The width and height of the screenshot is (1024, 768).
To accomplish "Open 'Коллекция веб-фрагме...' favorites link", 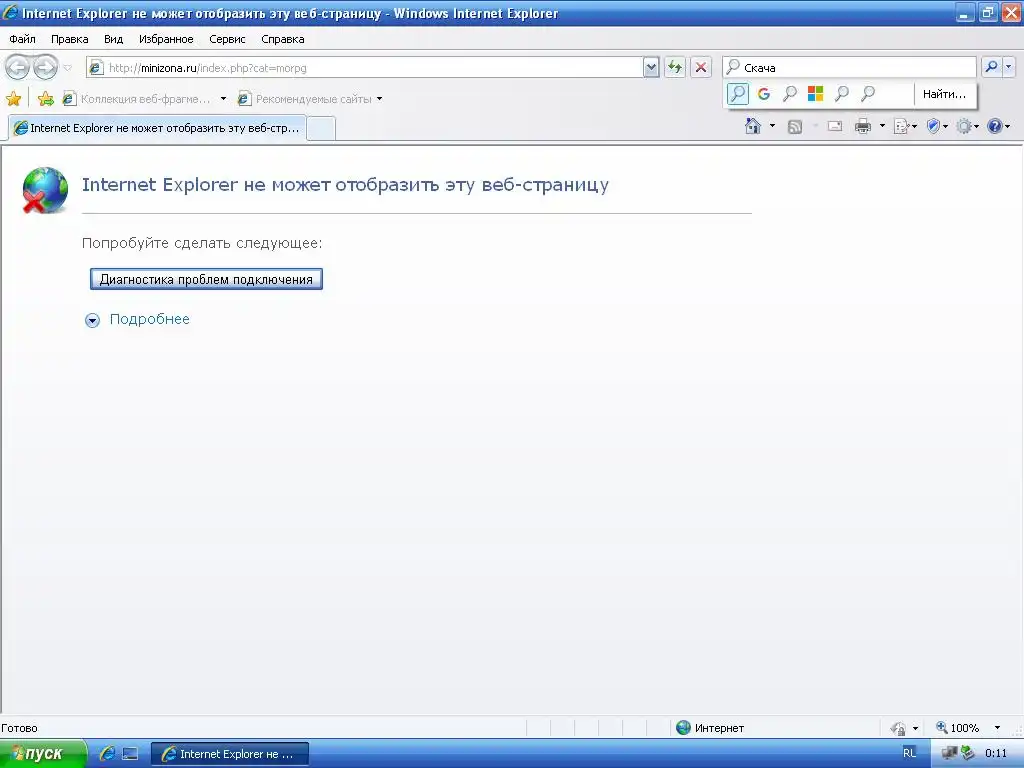I will click(x=137, y=99).
